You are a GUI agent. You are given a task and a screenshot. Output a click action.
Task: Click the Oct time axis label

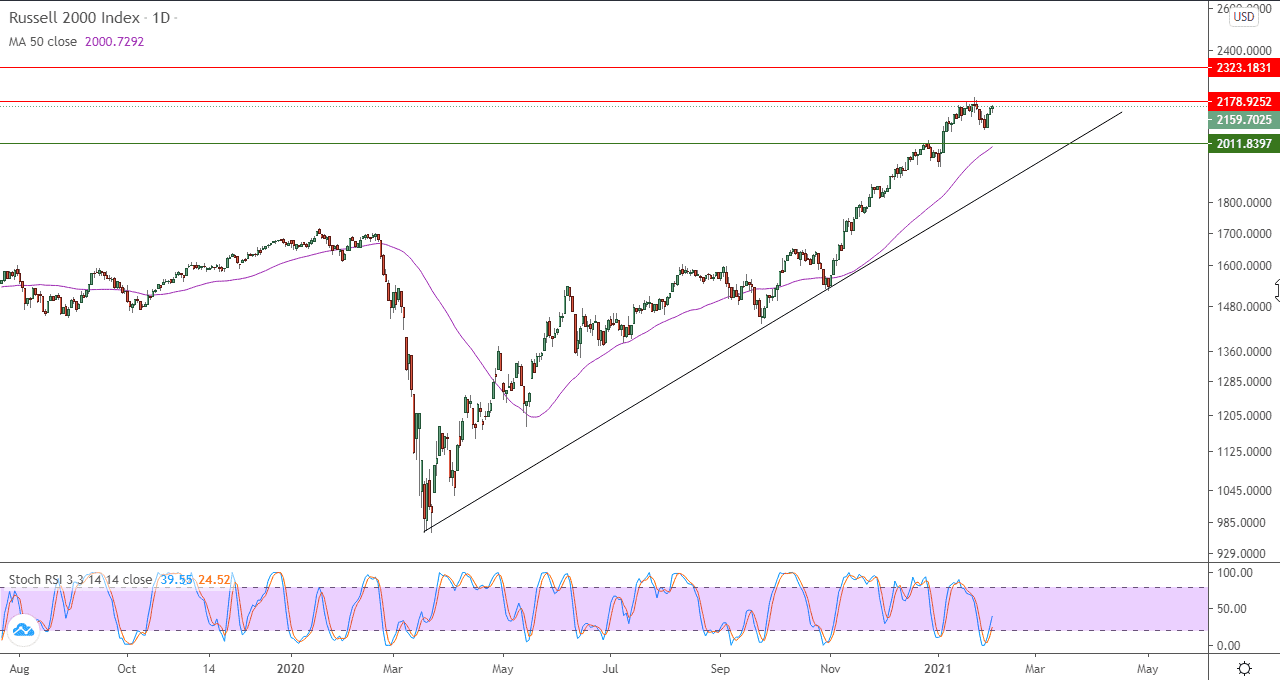[127, 667]
